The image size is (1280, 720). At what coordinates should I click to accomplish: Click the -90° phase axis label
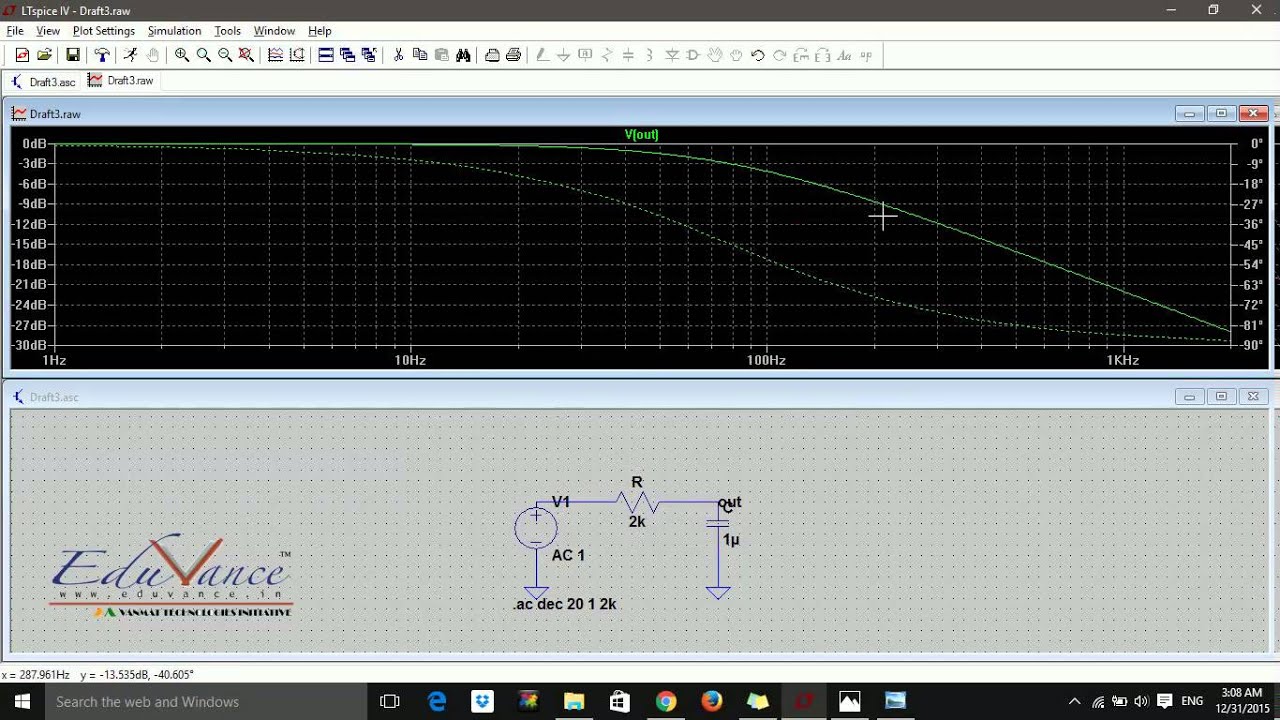1253,345
